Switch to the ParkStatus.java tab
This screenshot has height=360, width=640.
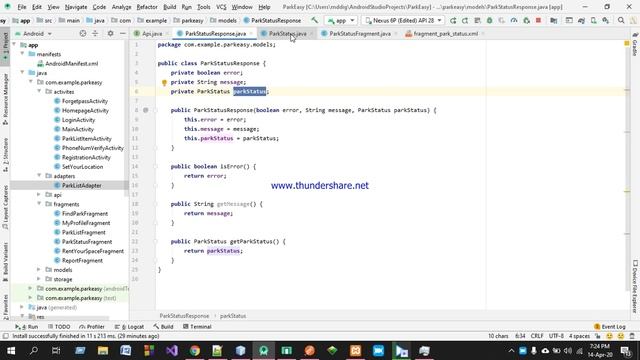(287, 33)
